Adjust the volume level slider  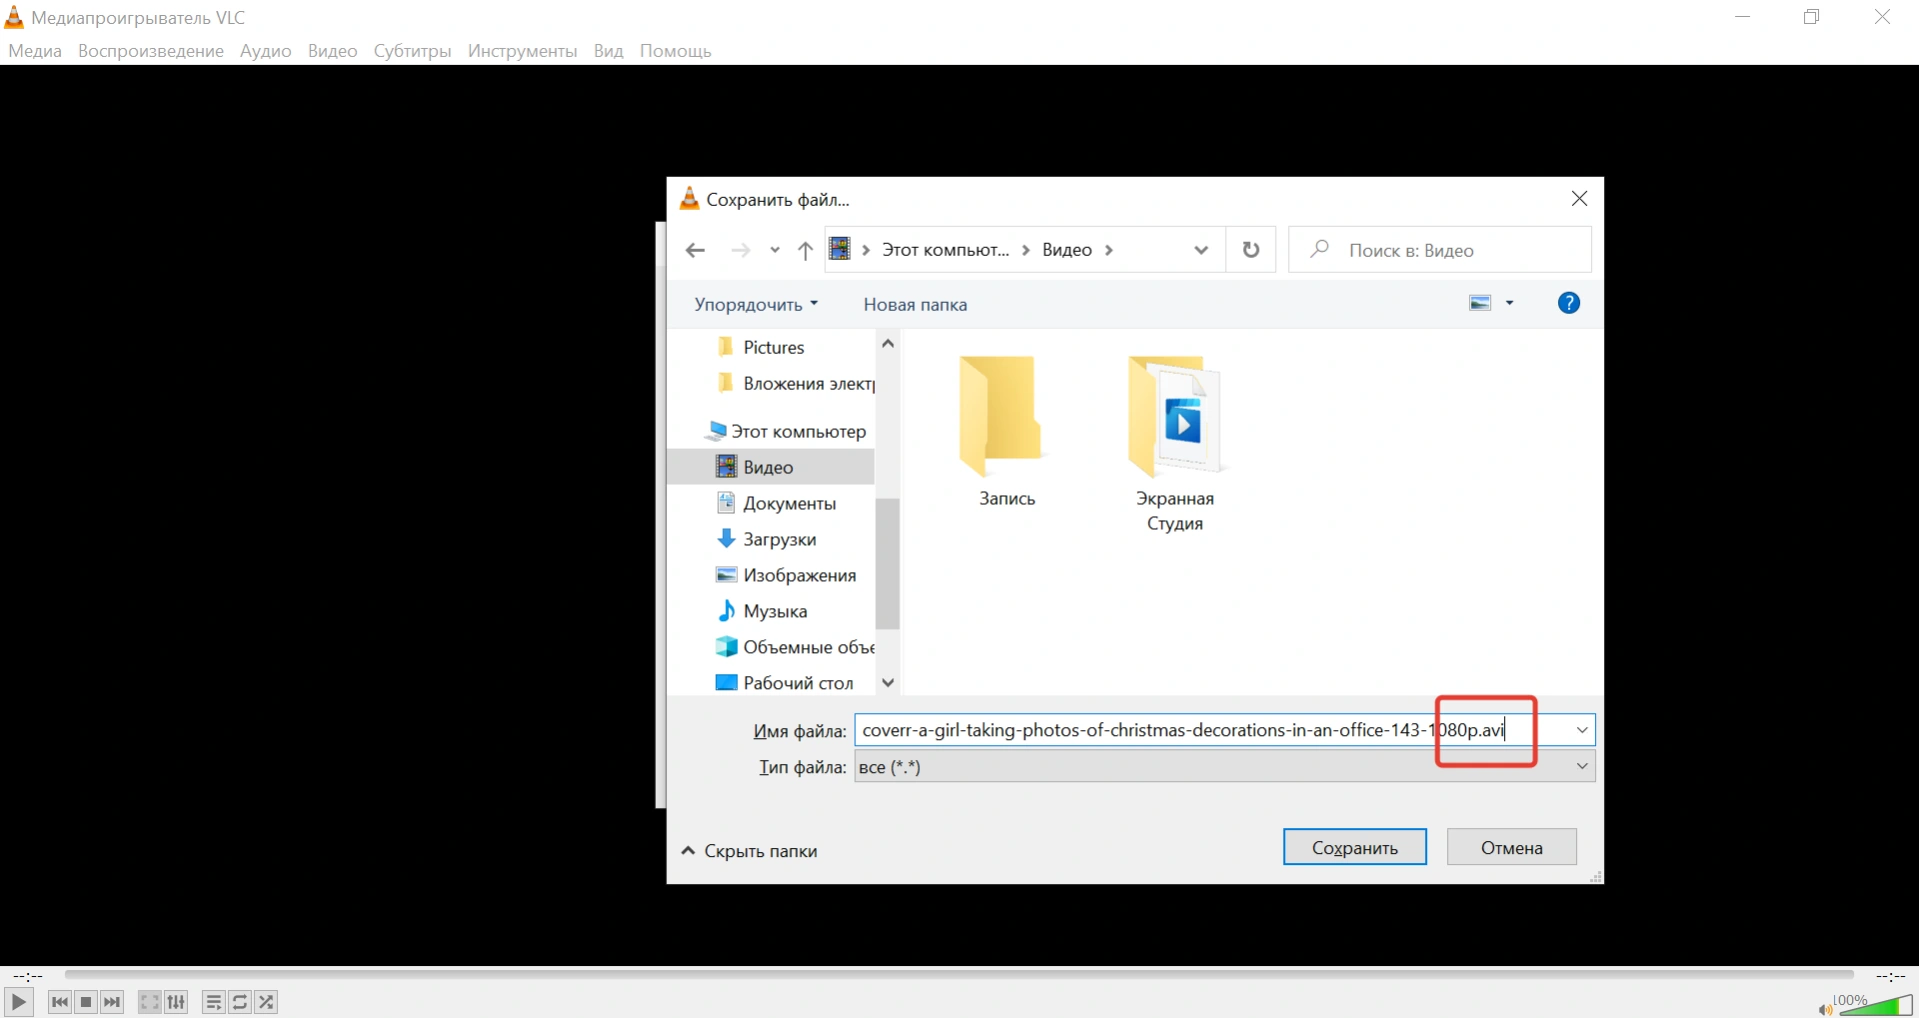[1875, 1005]
